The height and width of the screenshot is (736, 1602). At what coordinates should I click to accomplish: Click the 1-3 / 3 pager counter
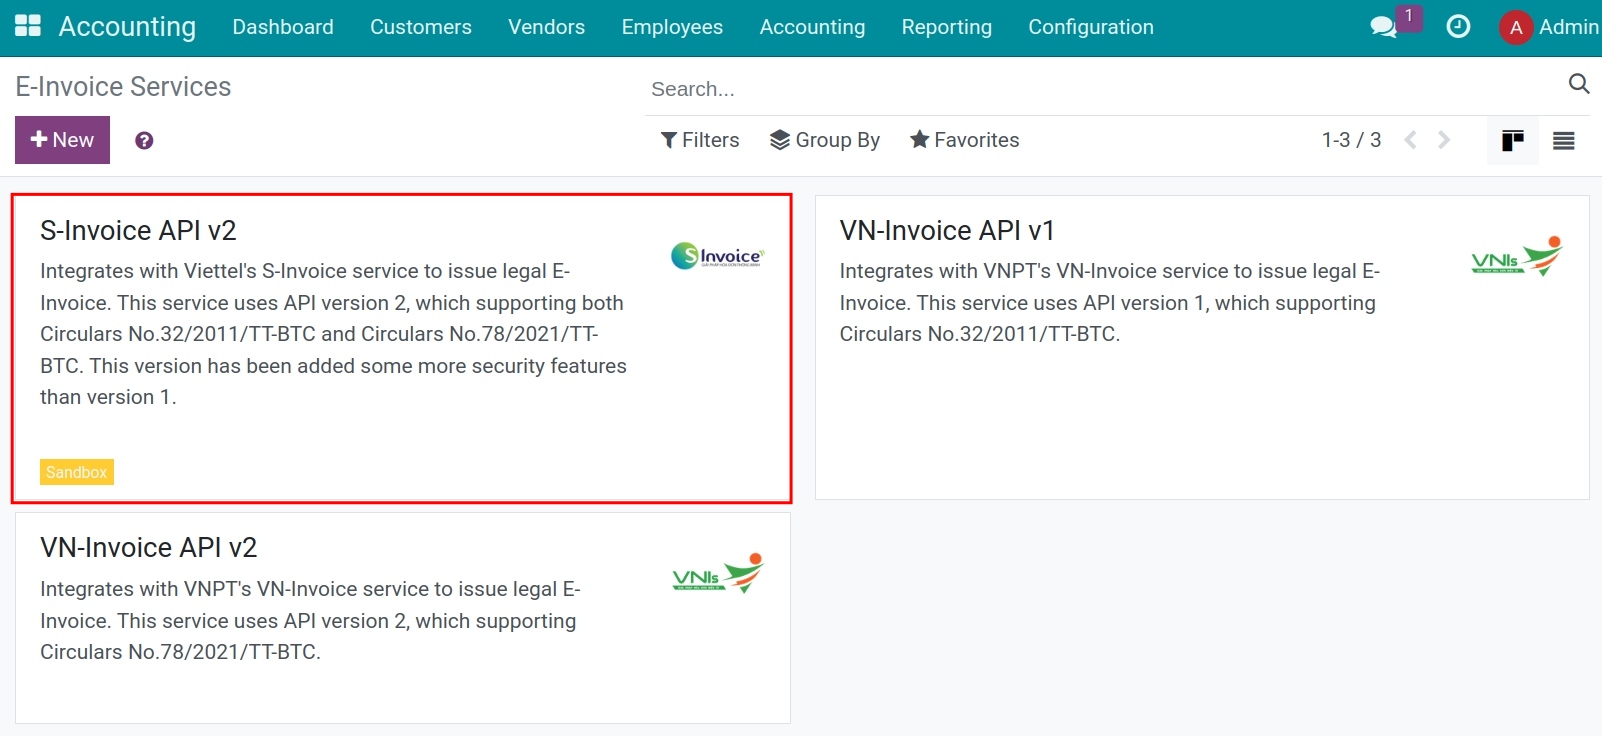pyautogui.click(x=1351, y=140)
